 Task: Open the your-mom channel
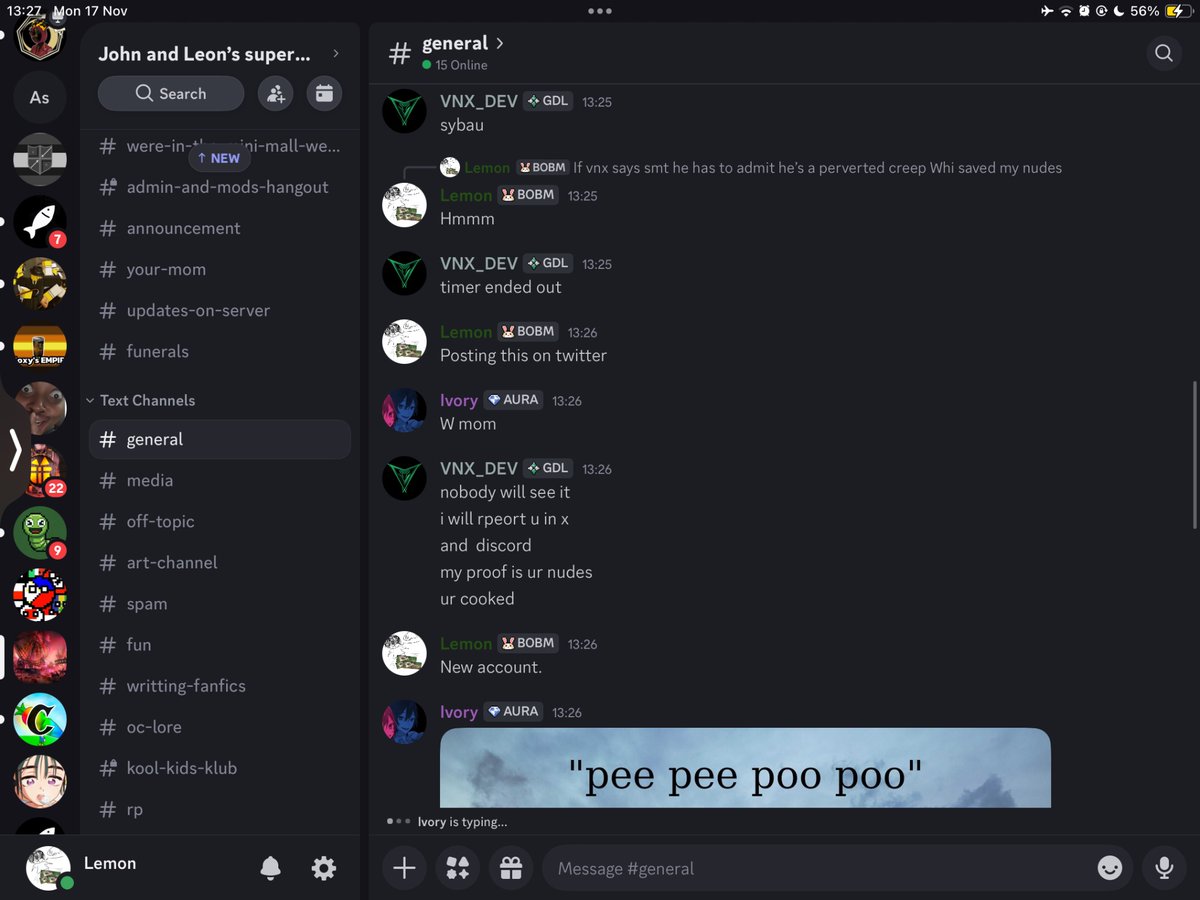[220, 269]
